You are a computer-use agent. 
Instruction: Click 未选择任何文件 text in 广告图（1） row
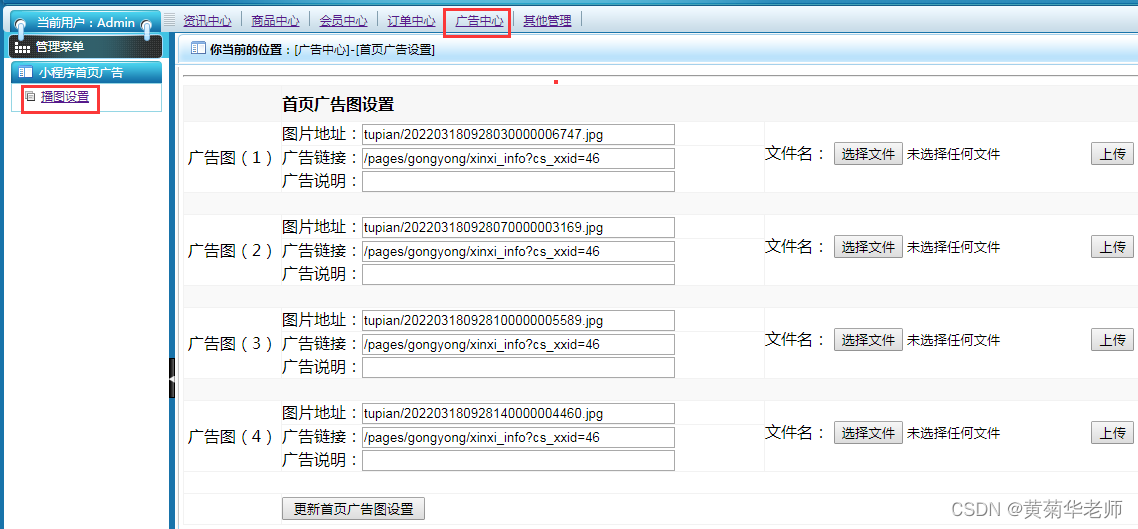click(x=954, y=154)
